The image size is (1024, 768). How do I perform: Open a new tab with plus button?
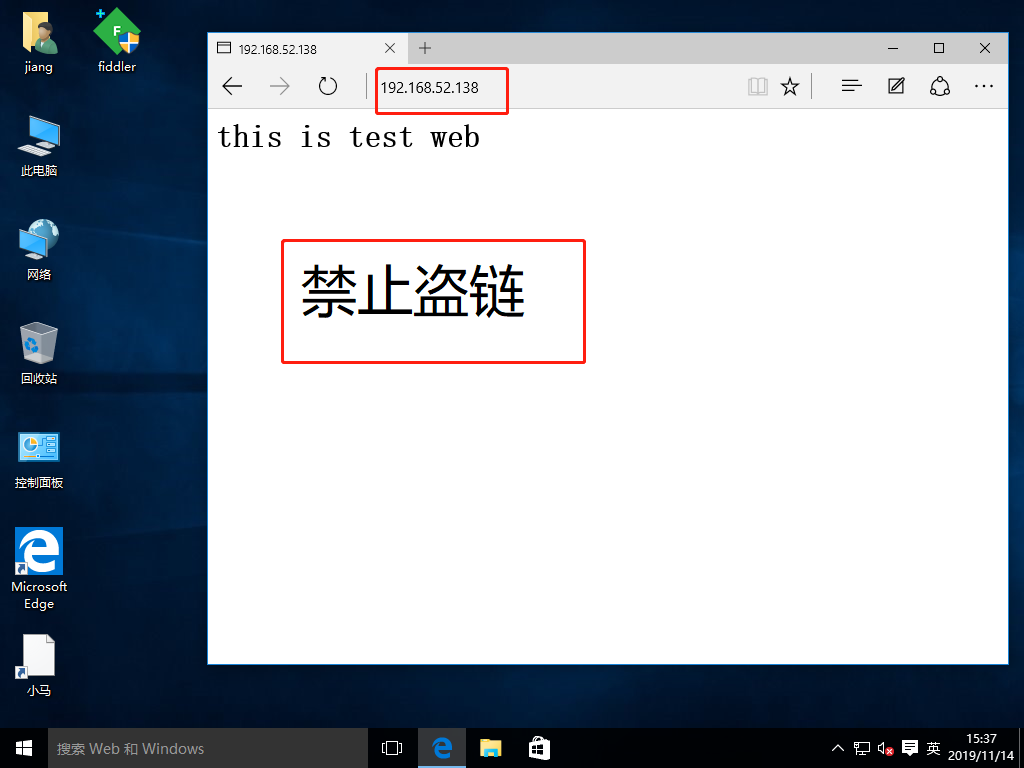point(425,48)
